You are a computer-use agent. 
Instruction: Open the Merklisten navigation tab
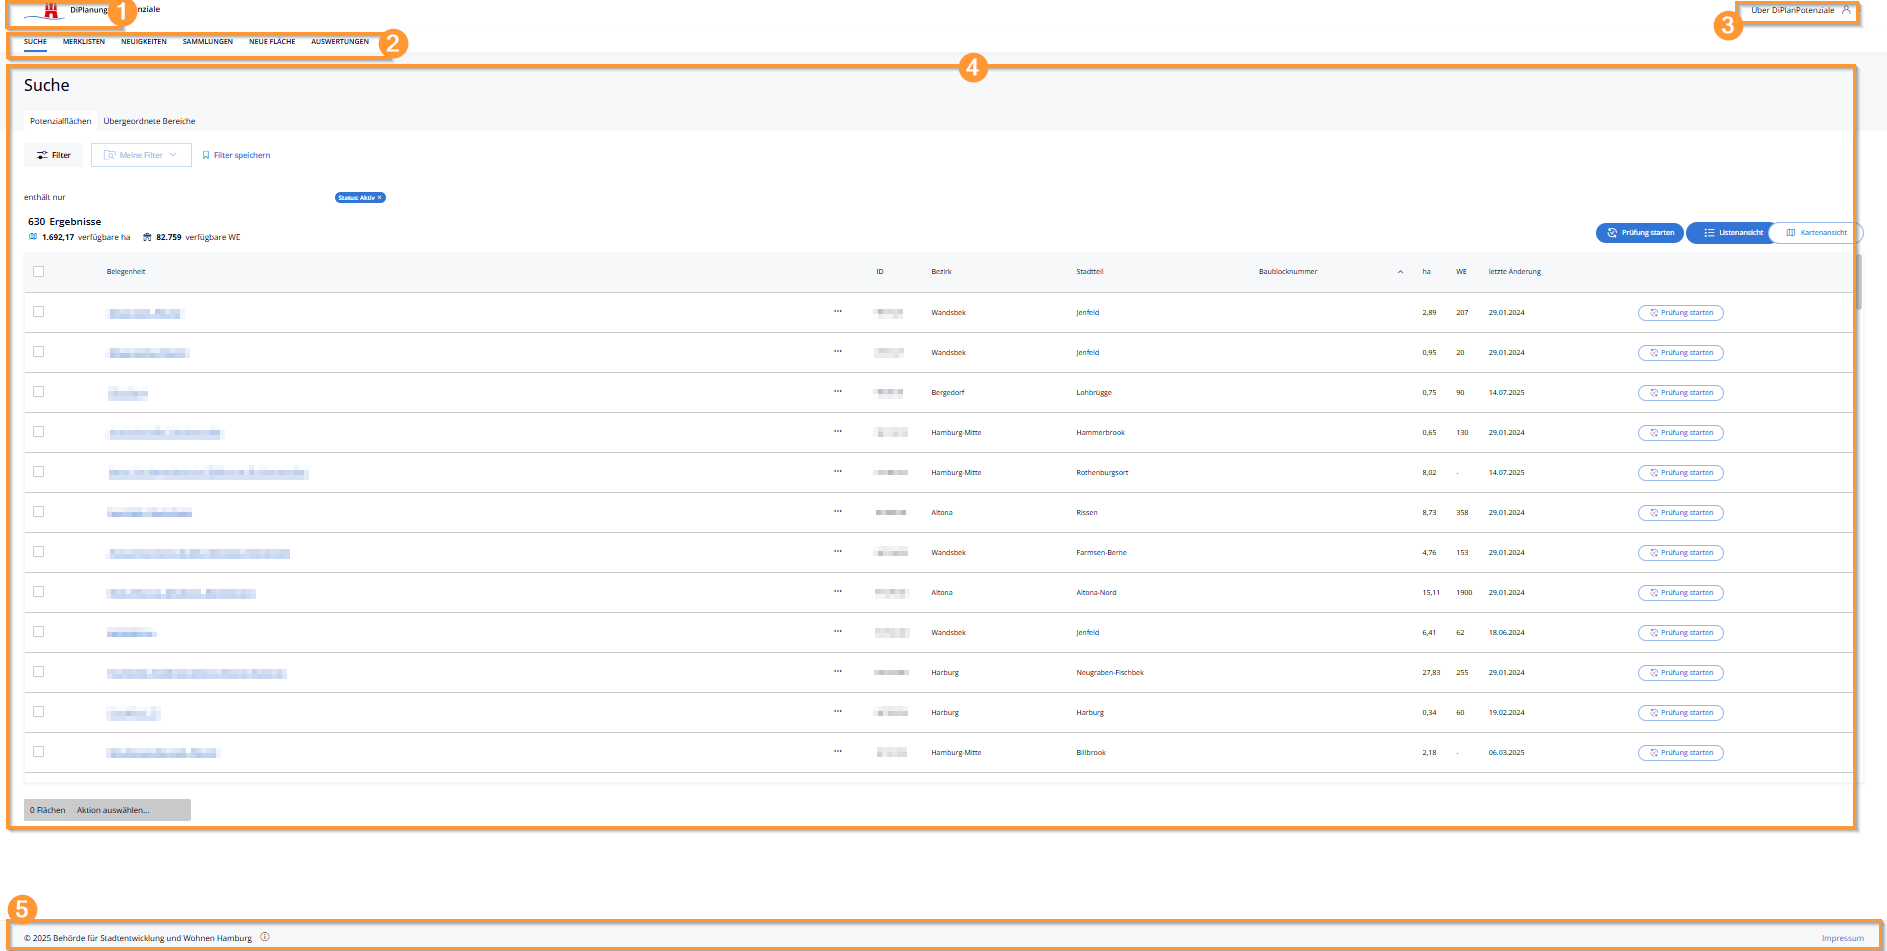(x=84, y=42)
